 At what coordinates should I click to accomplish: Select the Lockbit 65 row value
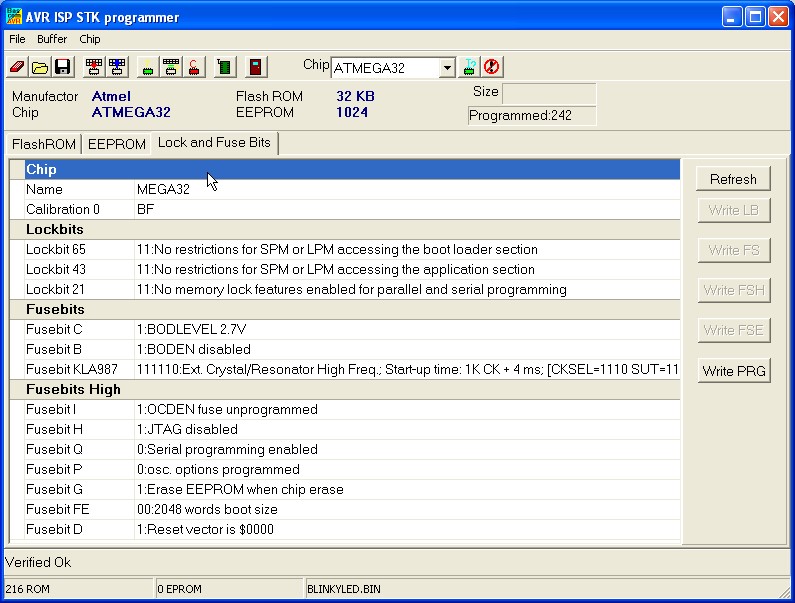coord(407,250)
